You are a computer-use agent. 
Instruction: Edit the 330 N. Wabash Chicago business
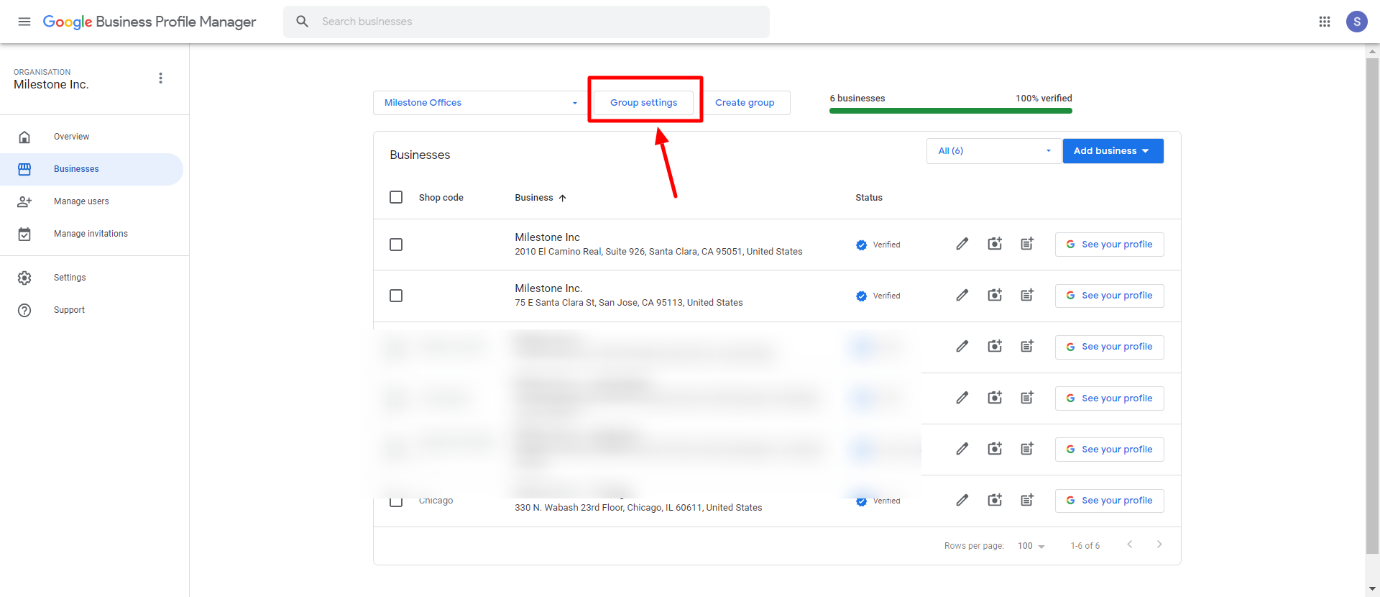click(x=962, y=500)
